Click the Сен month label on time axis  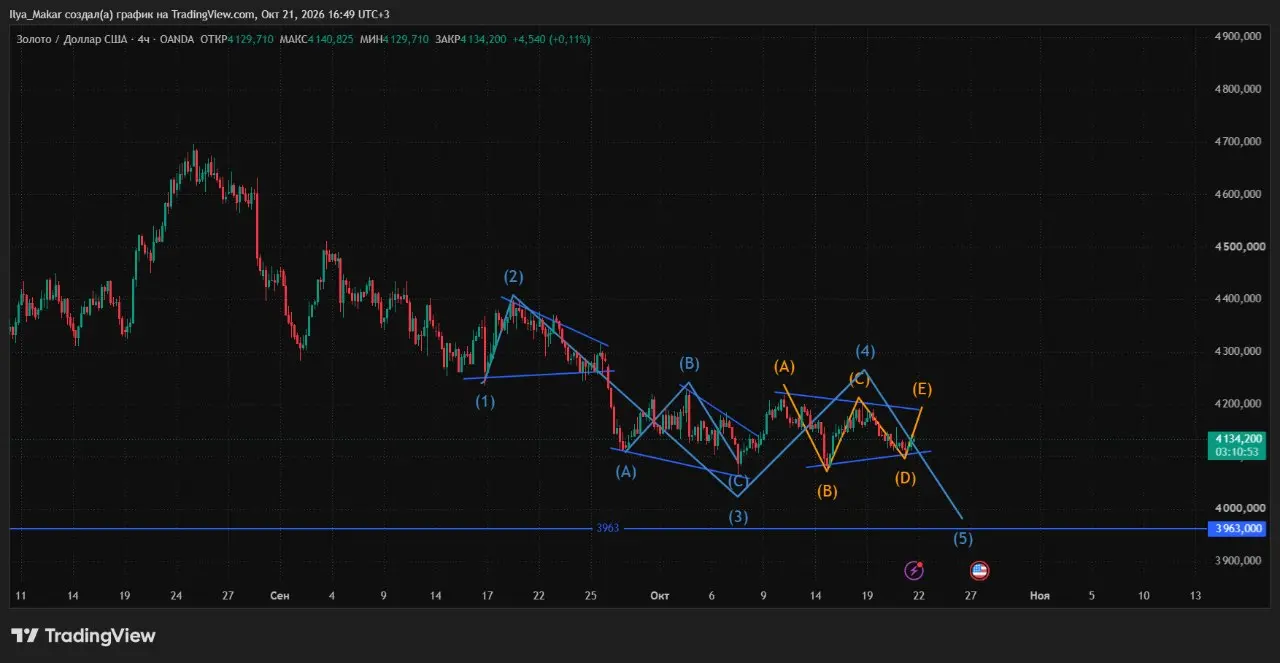pyautogui.click(x=280, y=596)
